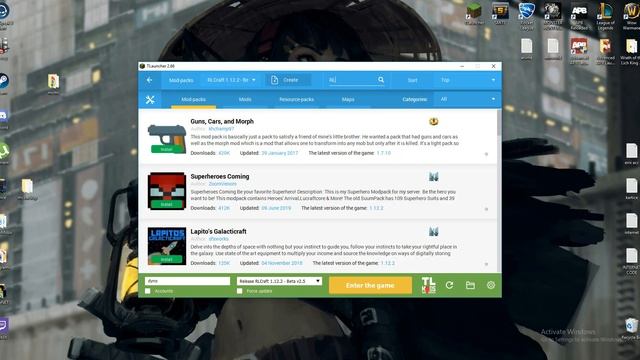
Task: Switch to the Mod-packs tab
Action: 193,100
